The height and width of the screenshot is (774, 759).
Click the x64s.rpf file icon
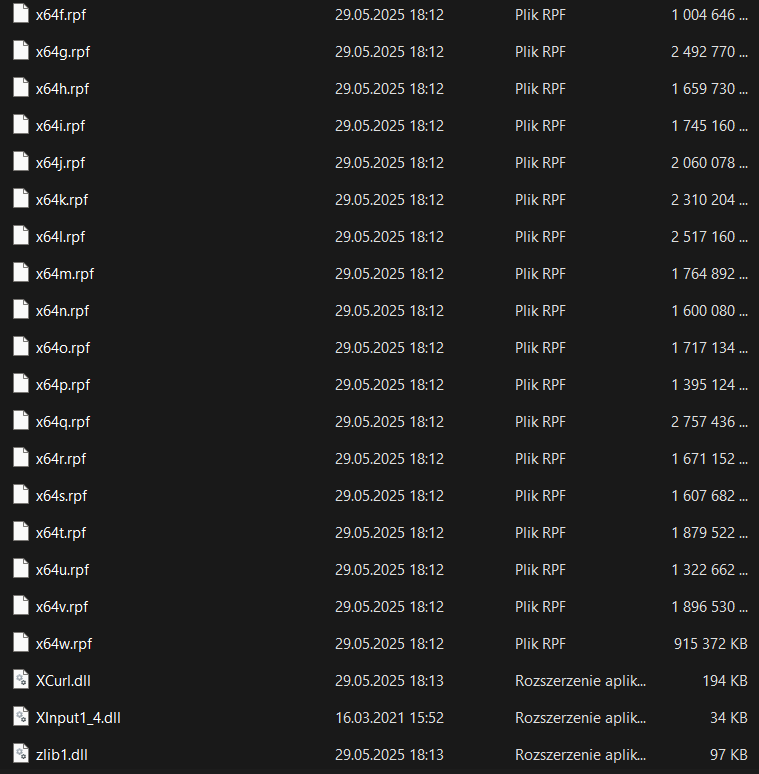coord(21,495)
